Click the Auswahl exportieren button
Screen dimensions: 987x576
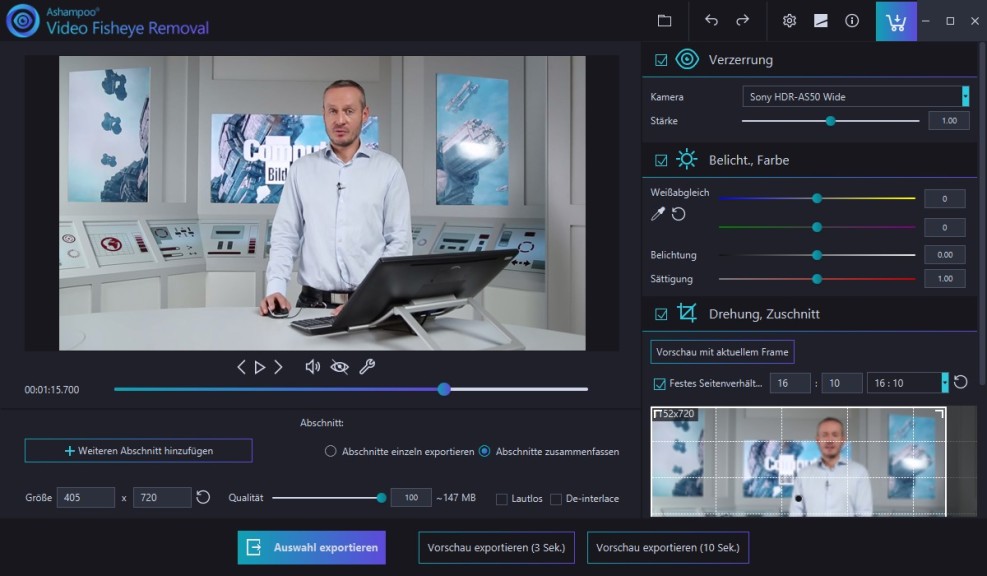click(x=311, y=548)
